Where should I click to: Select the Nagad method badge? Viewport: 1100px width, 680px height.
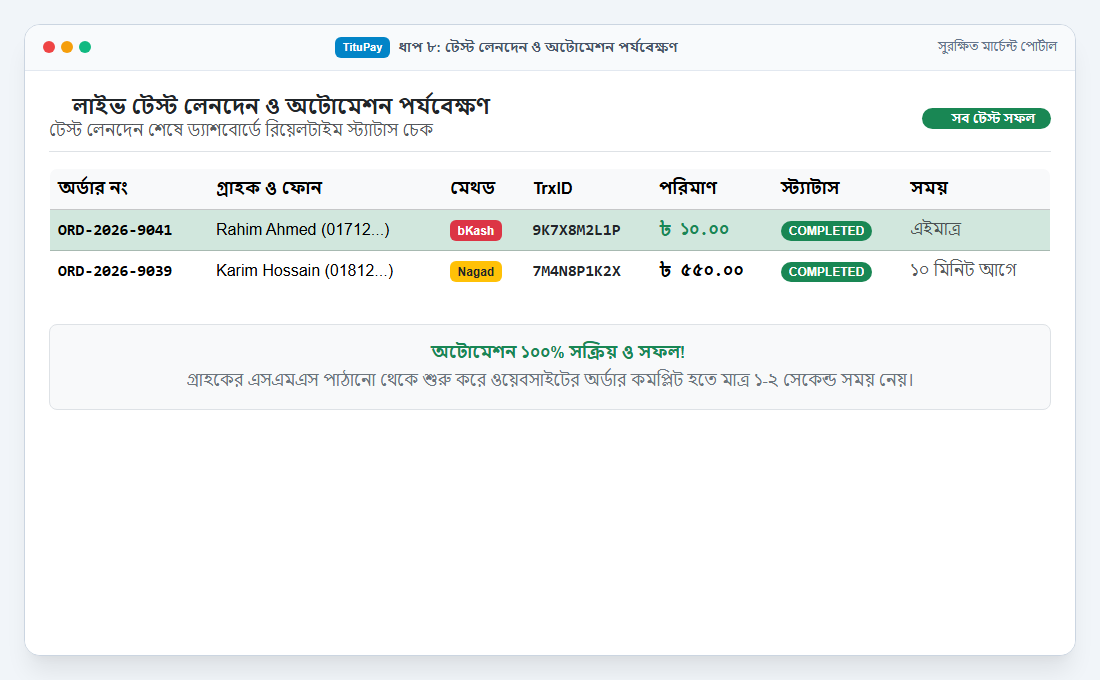[476, 272]
